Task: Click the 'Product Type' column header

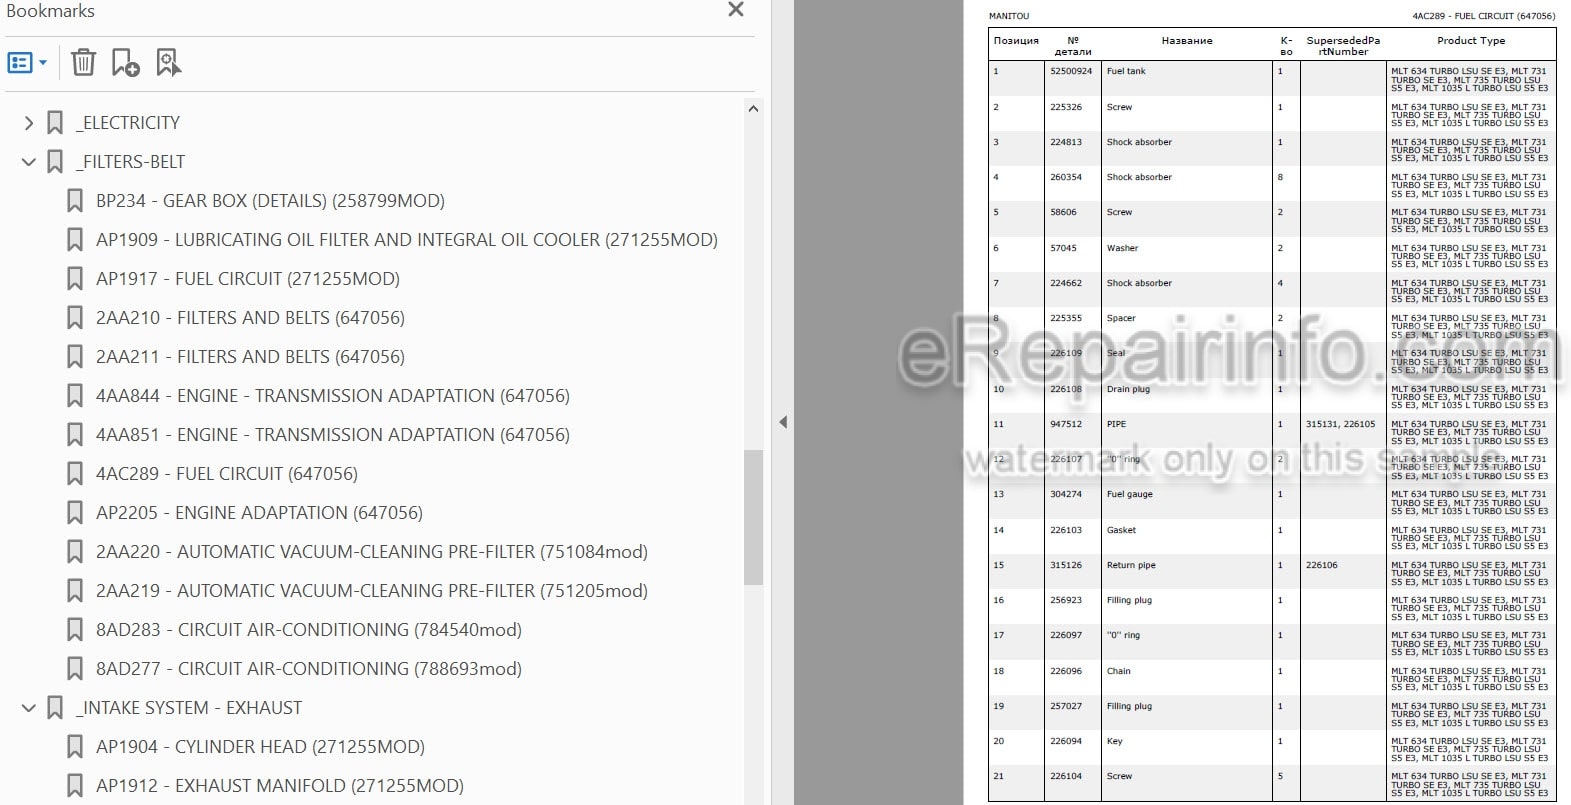Action: pyautogui.click(x=1470, y=41)
